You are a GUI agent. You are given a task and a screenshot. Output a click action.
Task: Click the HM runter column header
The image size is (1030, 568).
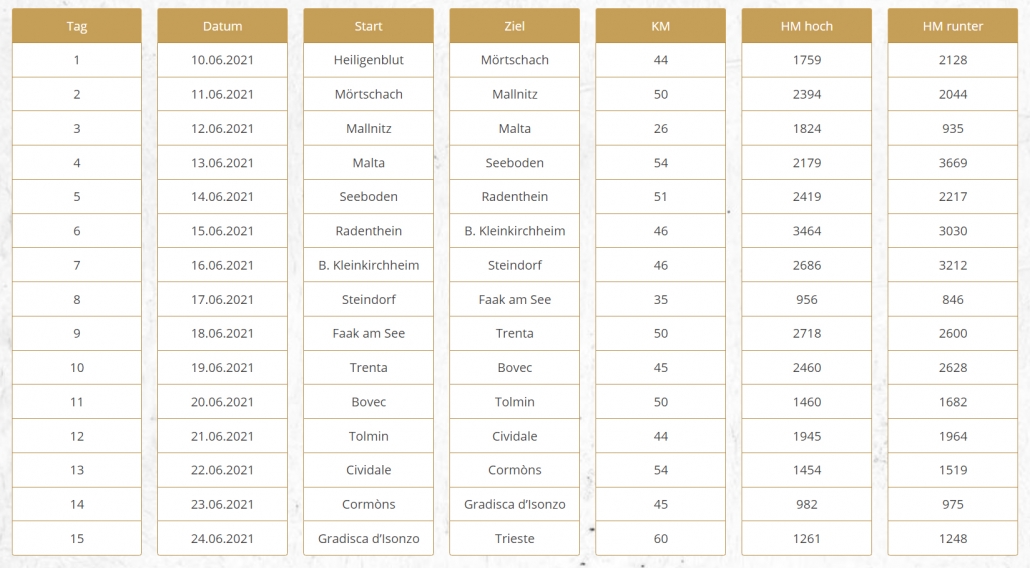pos(952,26)
